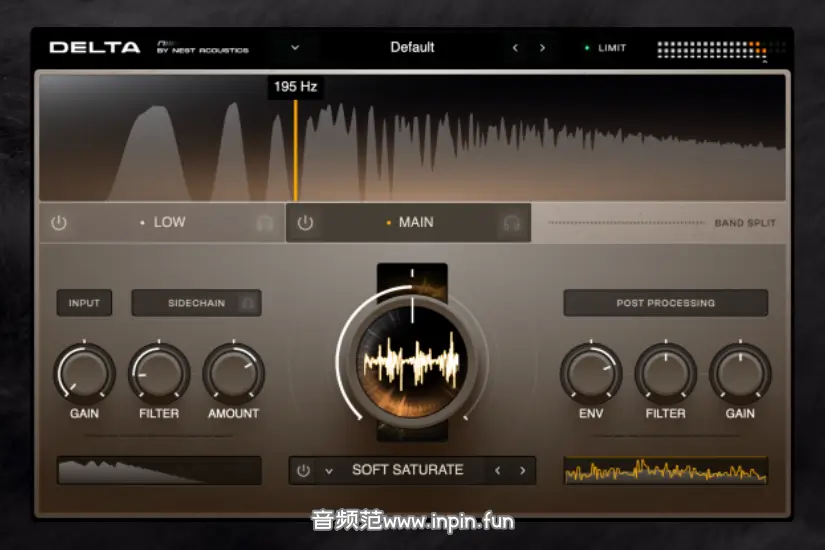The width and height of the screenshot is (825, 550).
Task: Click the ENV knob
Action: (591, 373)
